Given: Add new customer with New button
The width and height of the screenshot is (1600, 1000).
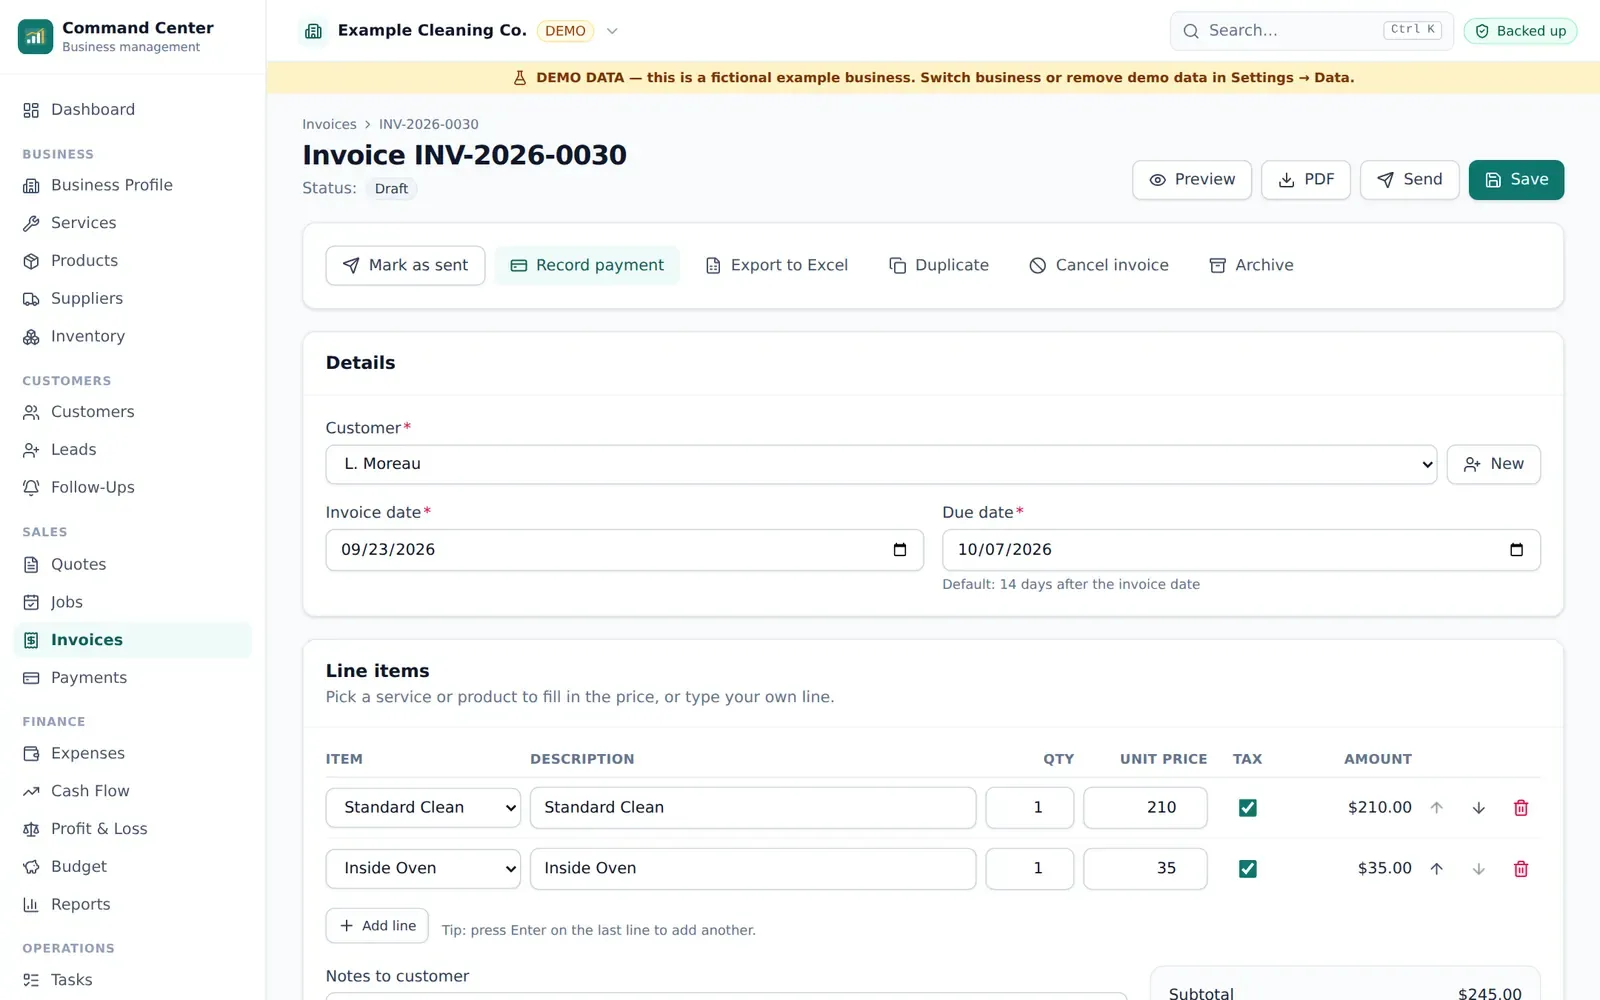Looking at the screenshot, I should pyautogui.click(x=1494, y=464).
